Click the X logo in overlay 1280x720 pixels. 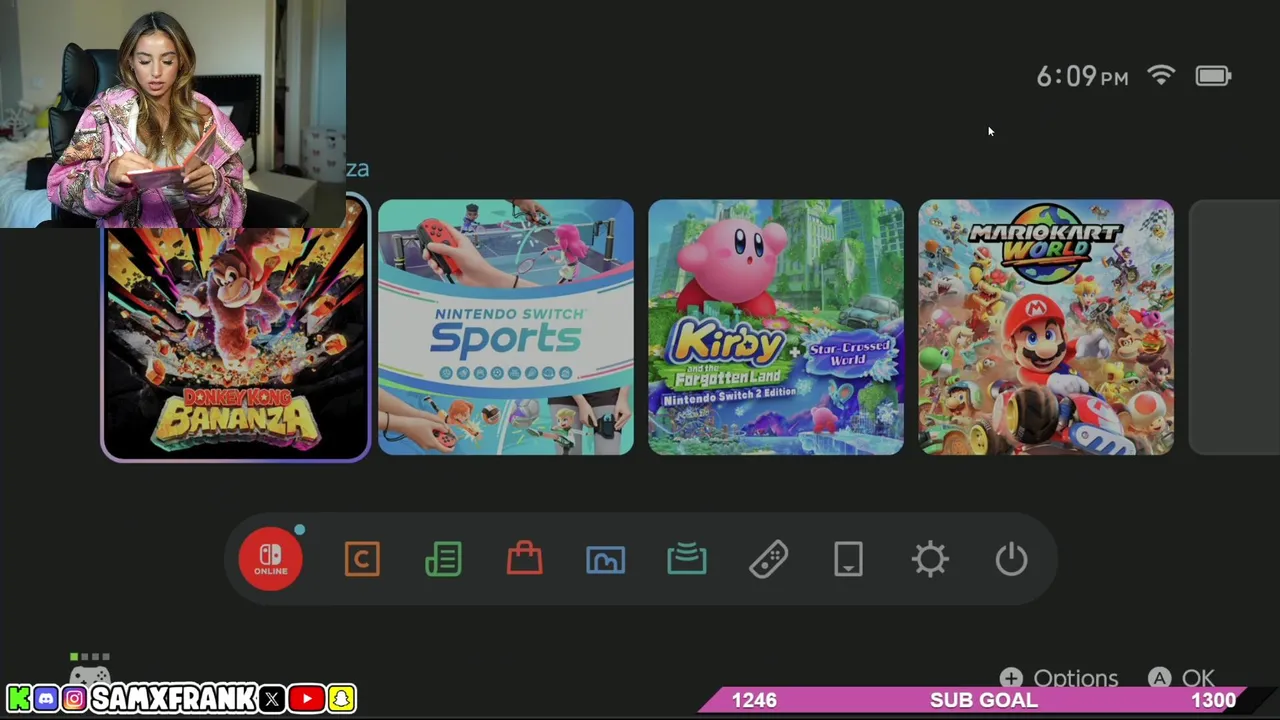272,698
